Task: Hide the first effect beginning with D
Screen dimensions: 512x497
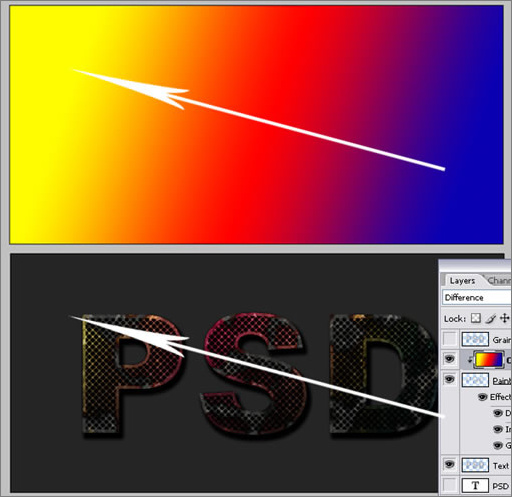Action: pyautogui.click(x=498, y=413)
